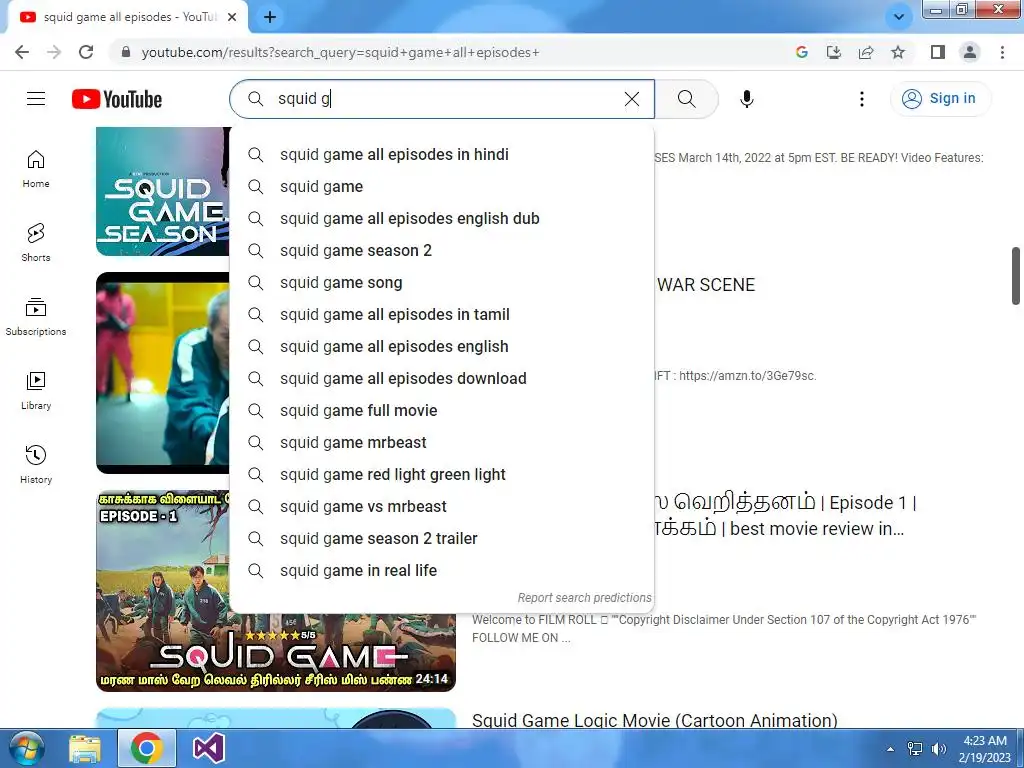Open Library in the sidebar

tap(36, 390)
